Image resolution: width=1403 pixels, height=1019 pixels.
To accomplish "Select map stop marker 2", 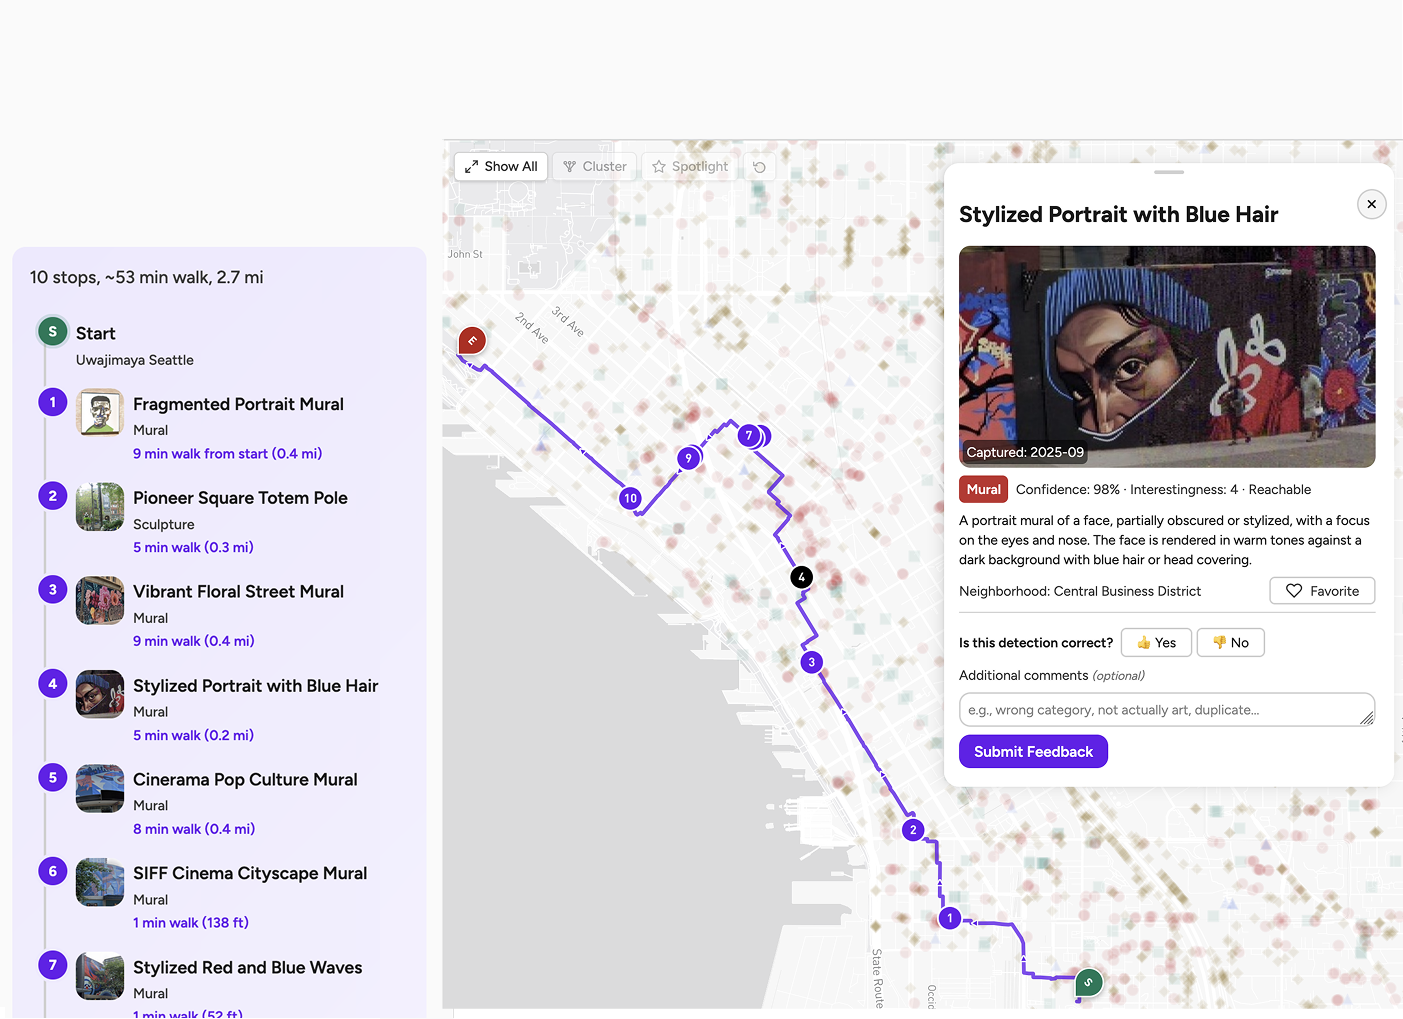I will [x=913, y=830].
